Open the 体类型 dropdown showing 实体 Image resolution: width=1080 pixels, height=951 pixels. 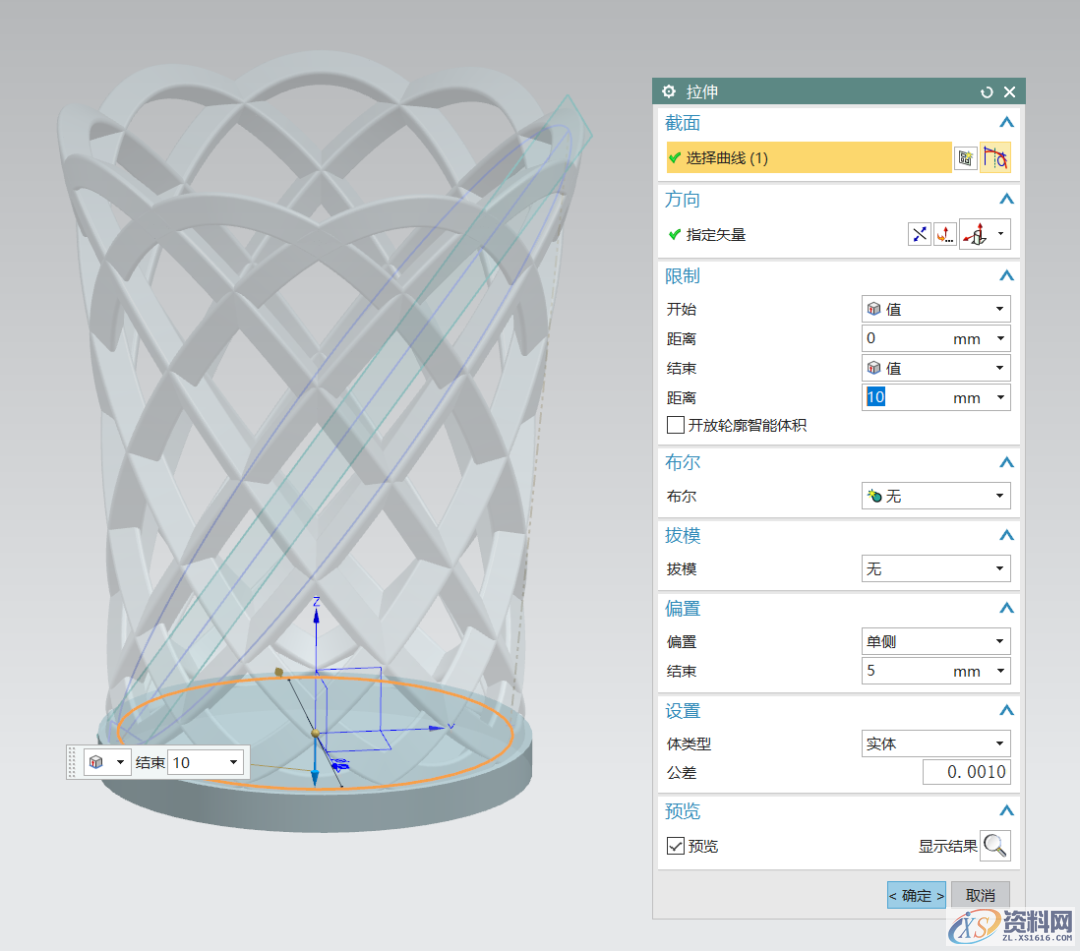tap(936, 744)
